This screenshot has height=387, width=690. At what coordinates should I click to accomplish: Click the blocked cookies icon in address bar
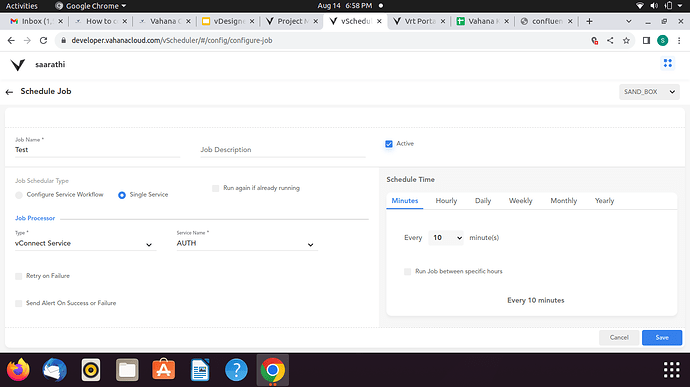click(x=595, y=41)
